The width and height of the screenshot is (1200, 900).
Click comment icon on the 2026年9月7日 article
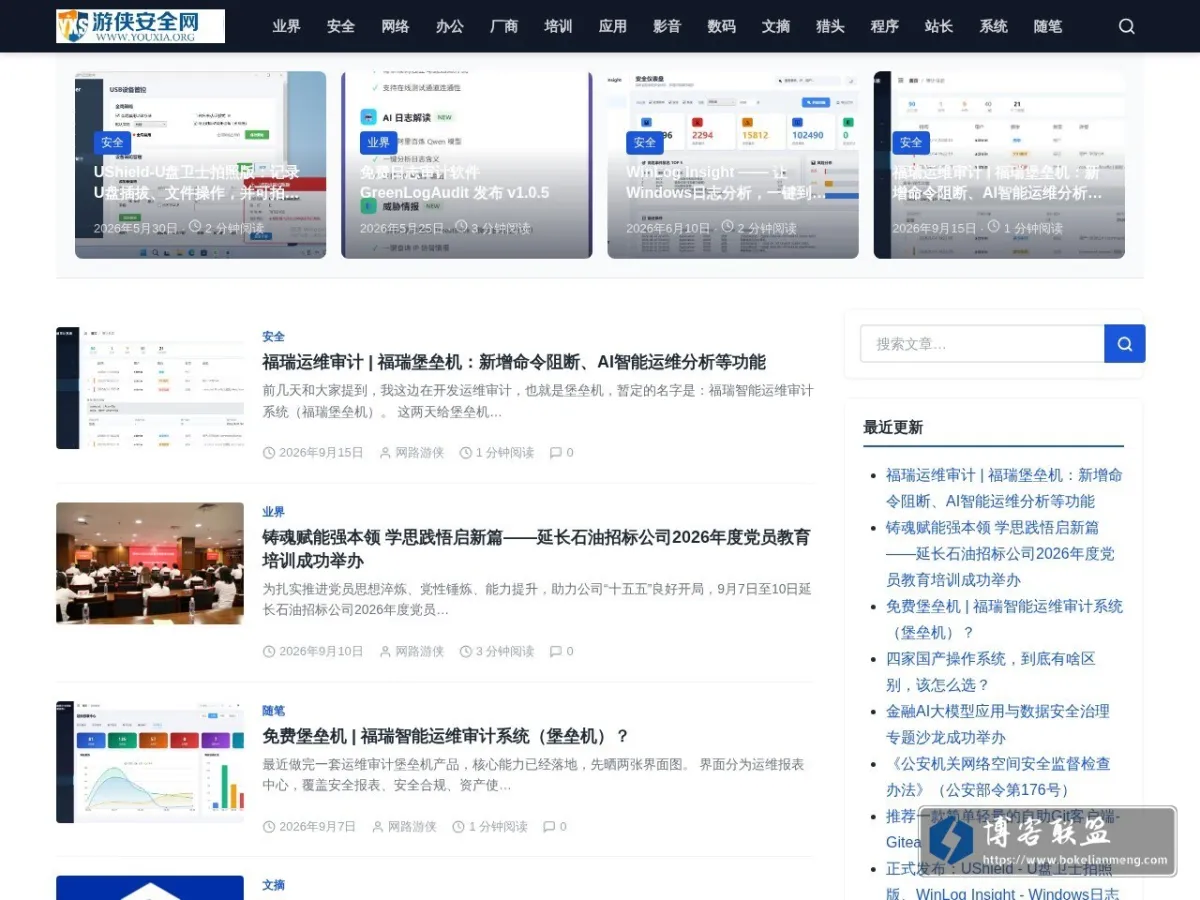click(549, 827)
